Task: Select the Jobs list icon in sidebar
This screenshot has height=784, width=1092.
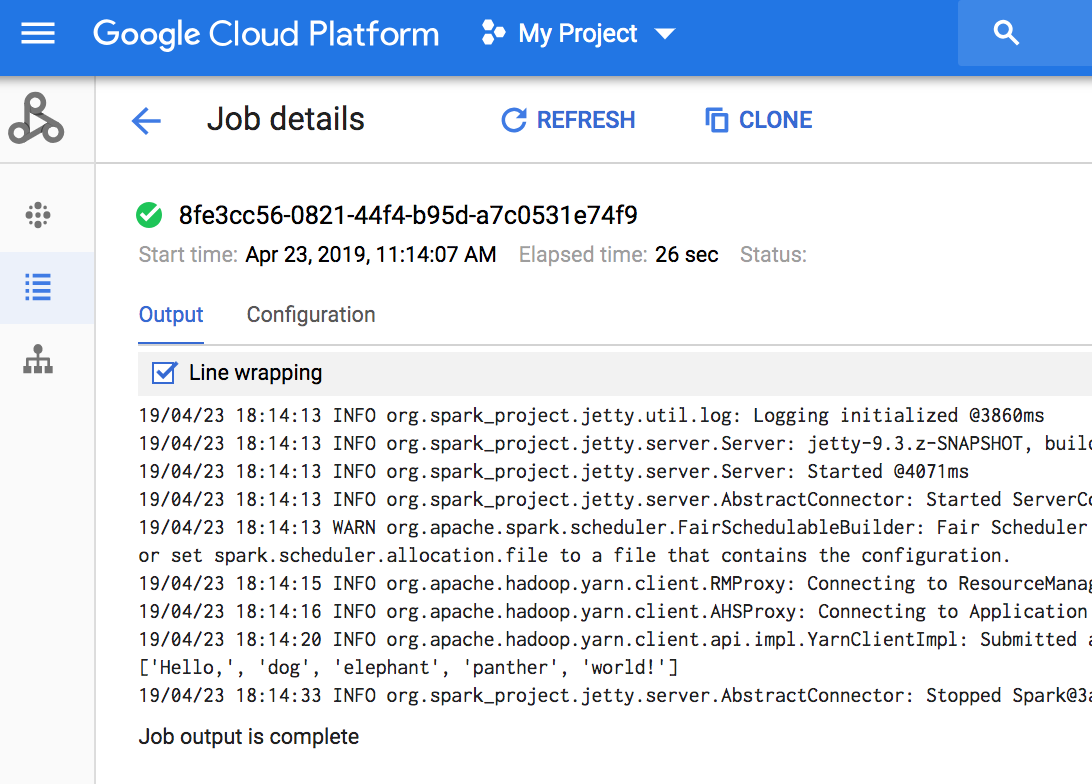Action: pyautogui.click(x=38, y=288)
